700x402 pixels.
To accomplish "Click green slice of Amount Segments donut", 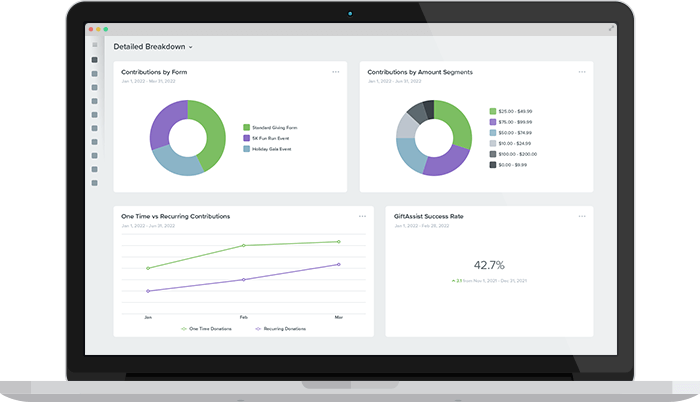I will tap(460, 123).
